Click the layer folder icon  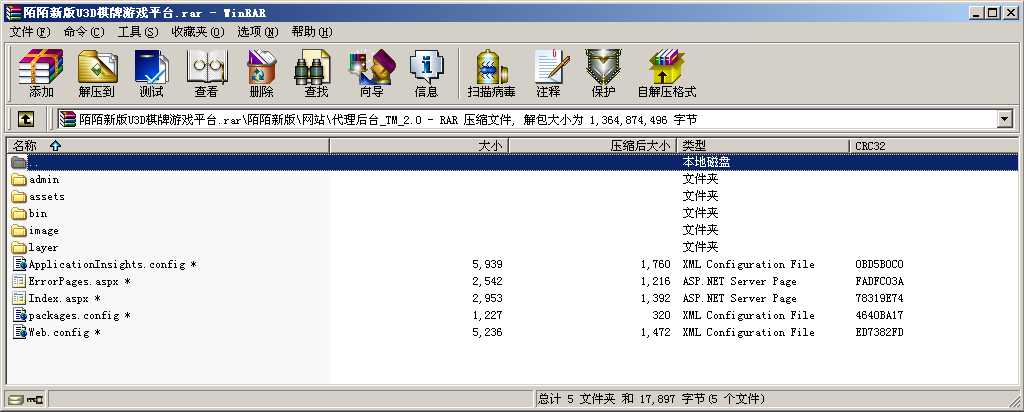point(19,247)
